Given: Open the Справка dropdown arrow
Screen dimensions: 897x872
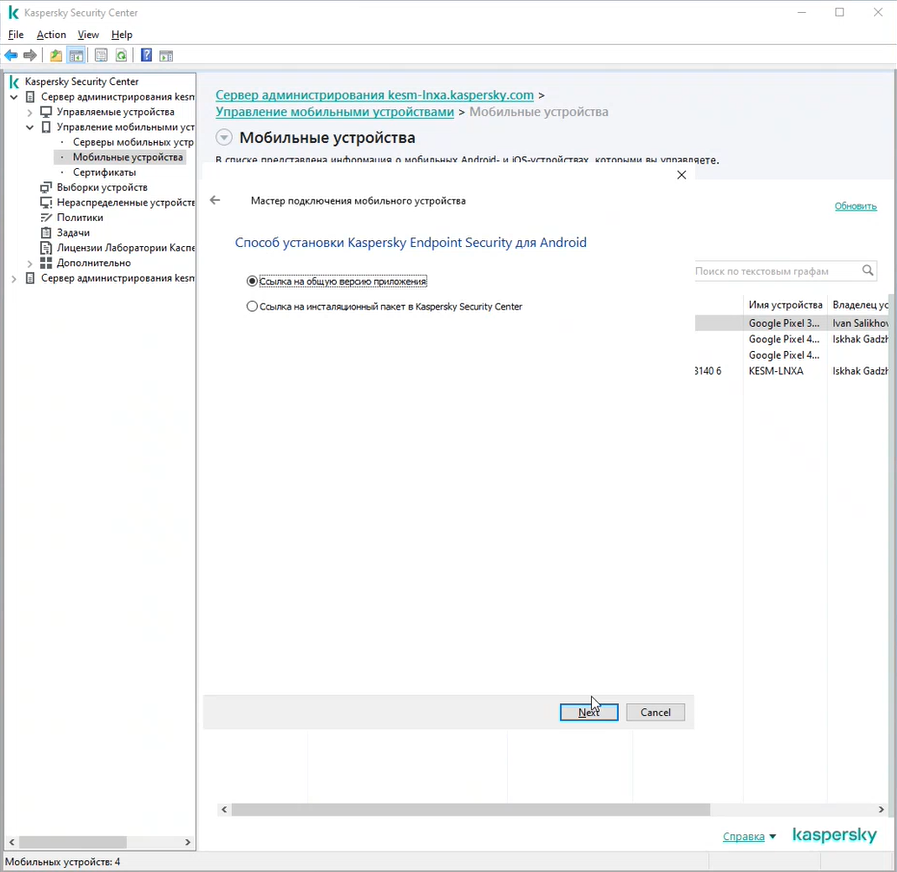Looking at the screenshot, I should pyautogui.click(x=772, y=837).
